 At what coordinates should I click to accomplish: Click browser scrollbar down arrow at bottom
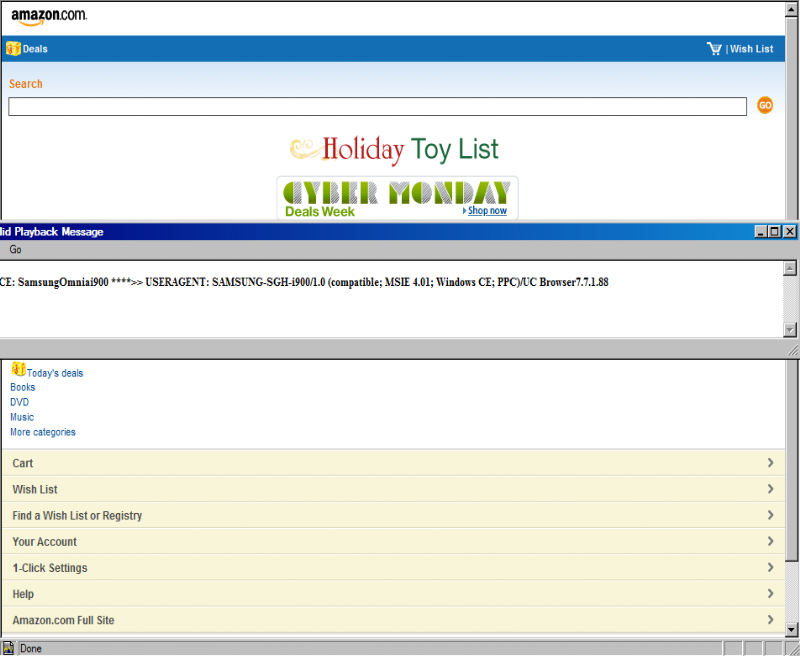791,629
